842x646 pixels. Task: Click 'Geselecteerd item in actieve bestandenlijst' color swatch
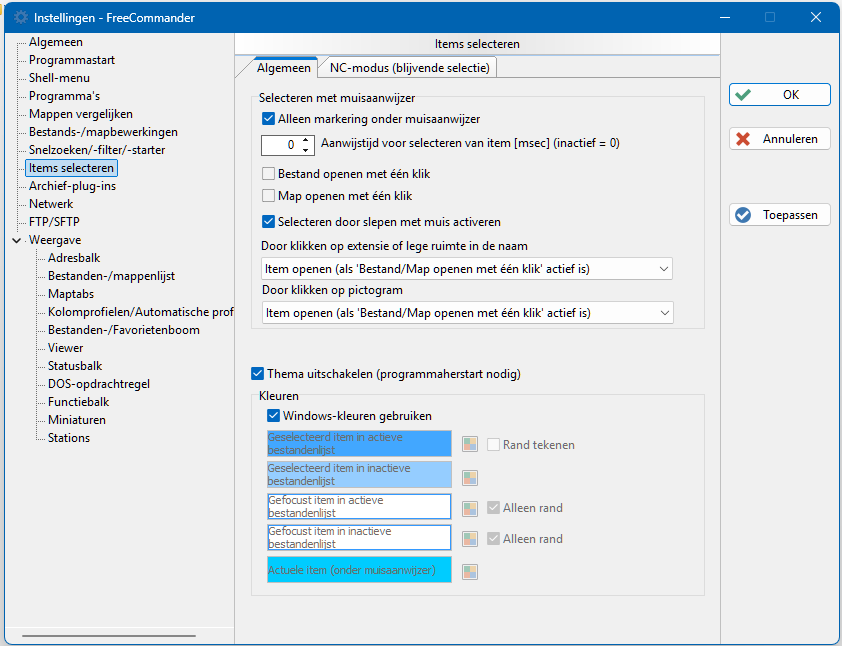pyautogui.click(x=359, y=444)
